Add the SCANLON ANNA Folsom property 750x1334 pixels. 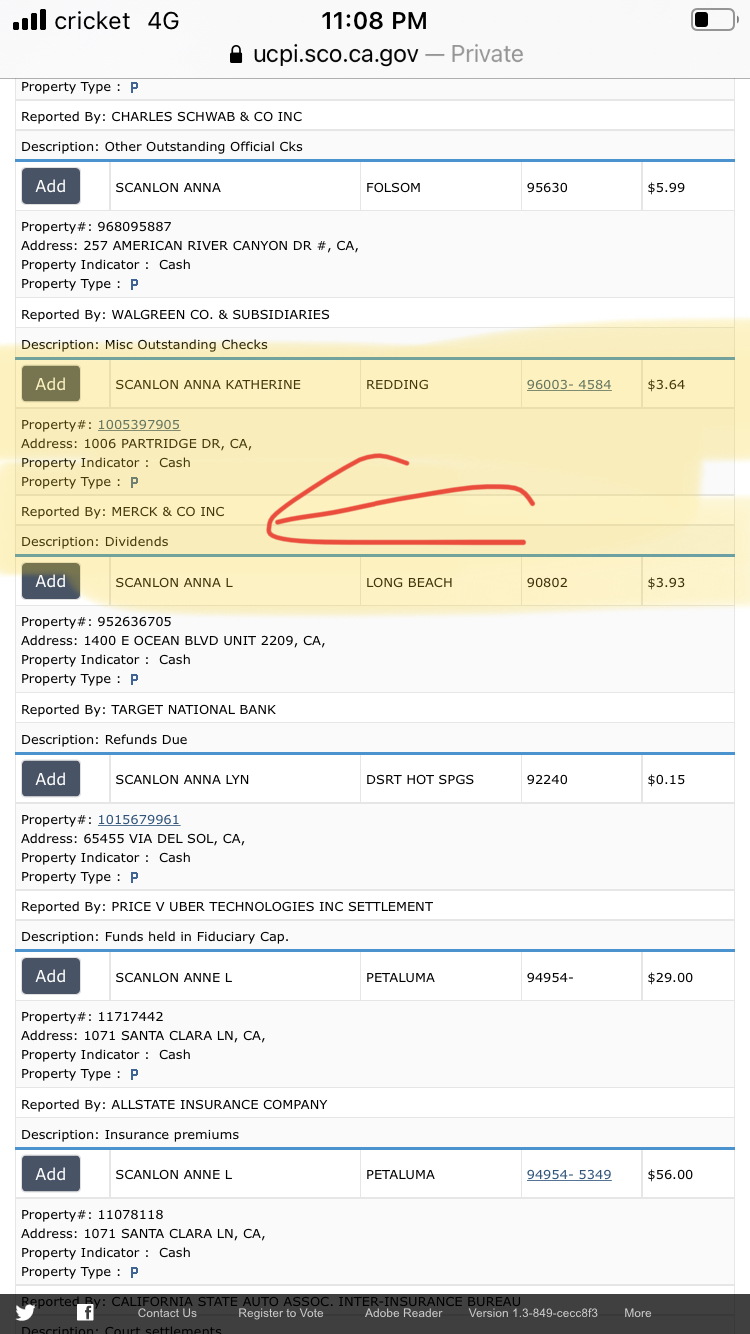tap(51, 186)
